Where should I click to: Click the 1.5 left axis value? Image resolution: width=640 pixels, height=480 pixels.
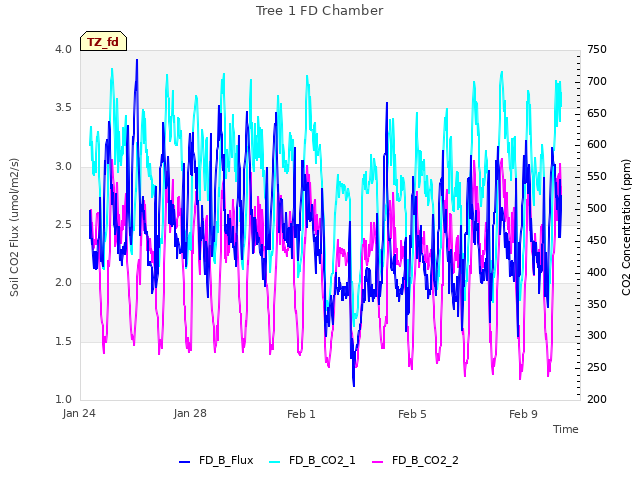(64, 341)
